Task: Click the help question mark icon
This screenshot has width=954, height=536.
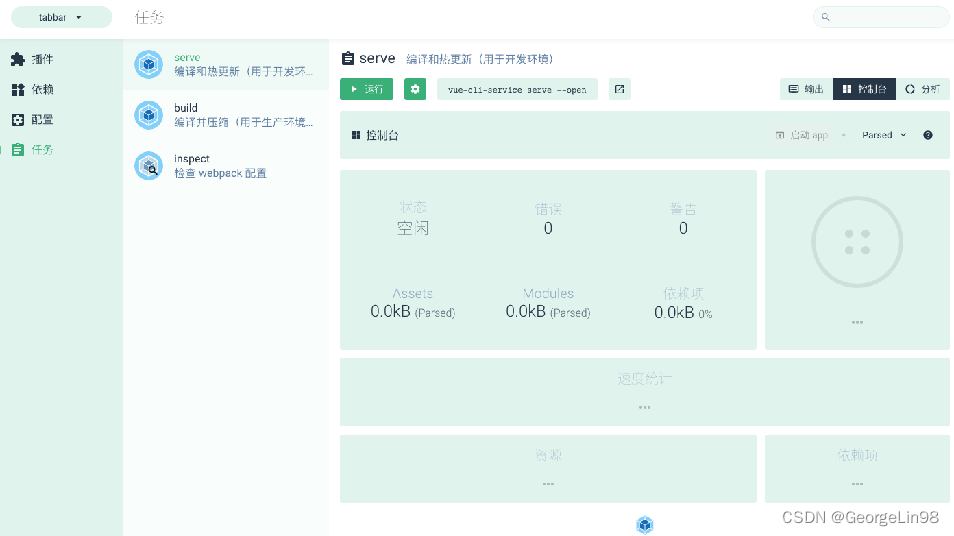Action: pos(928,135)
